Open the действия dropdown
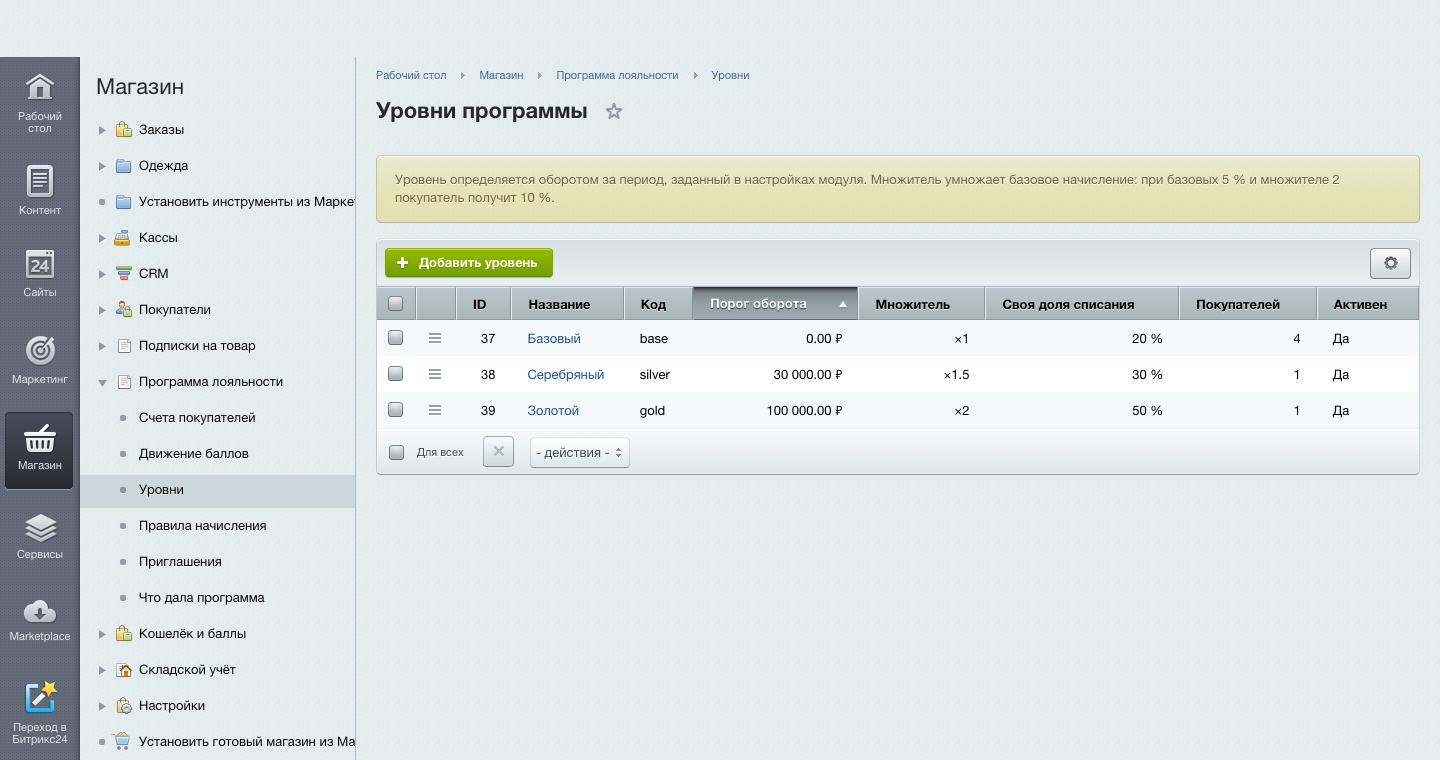 [579, 452]
